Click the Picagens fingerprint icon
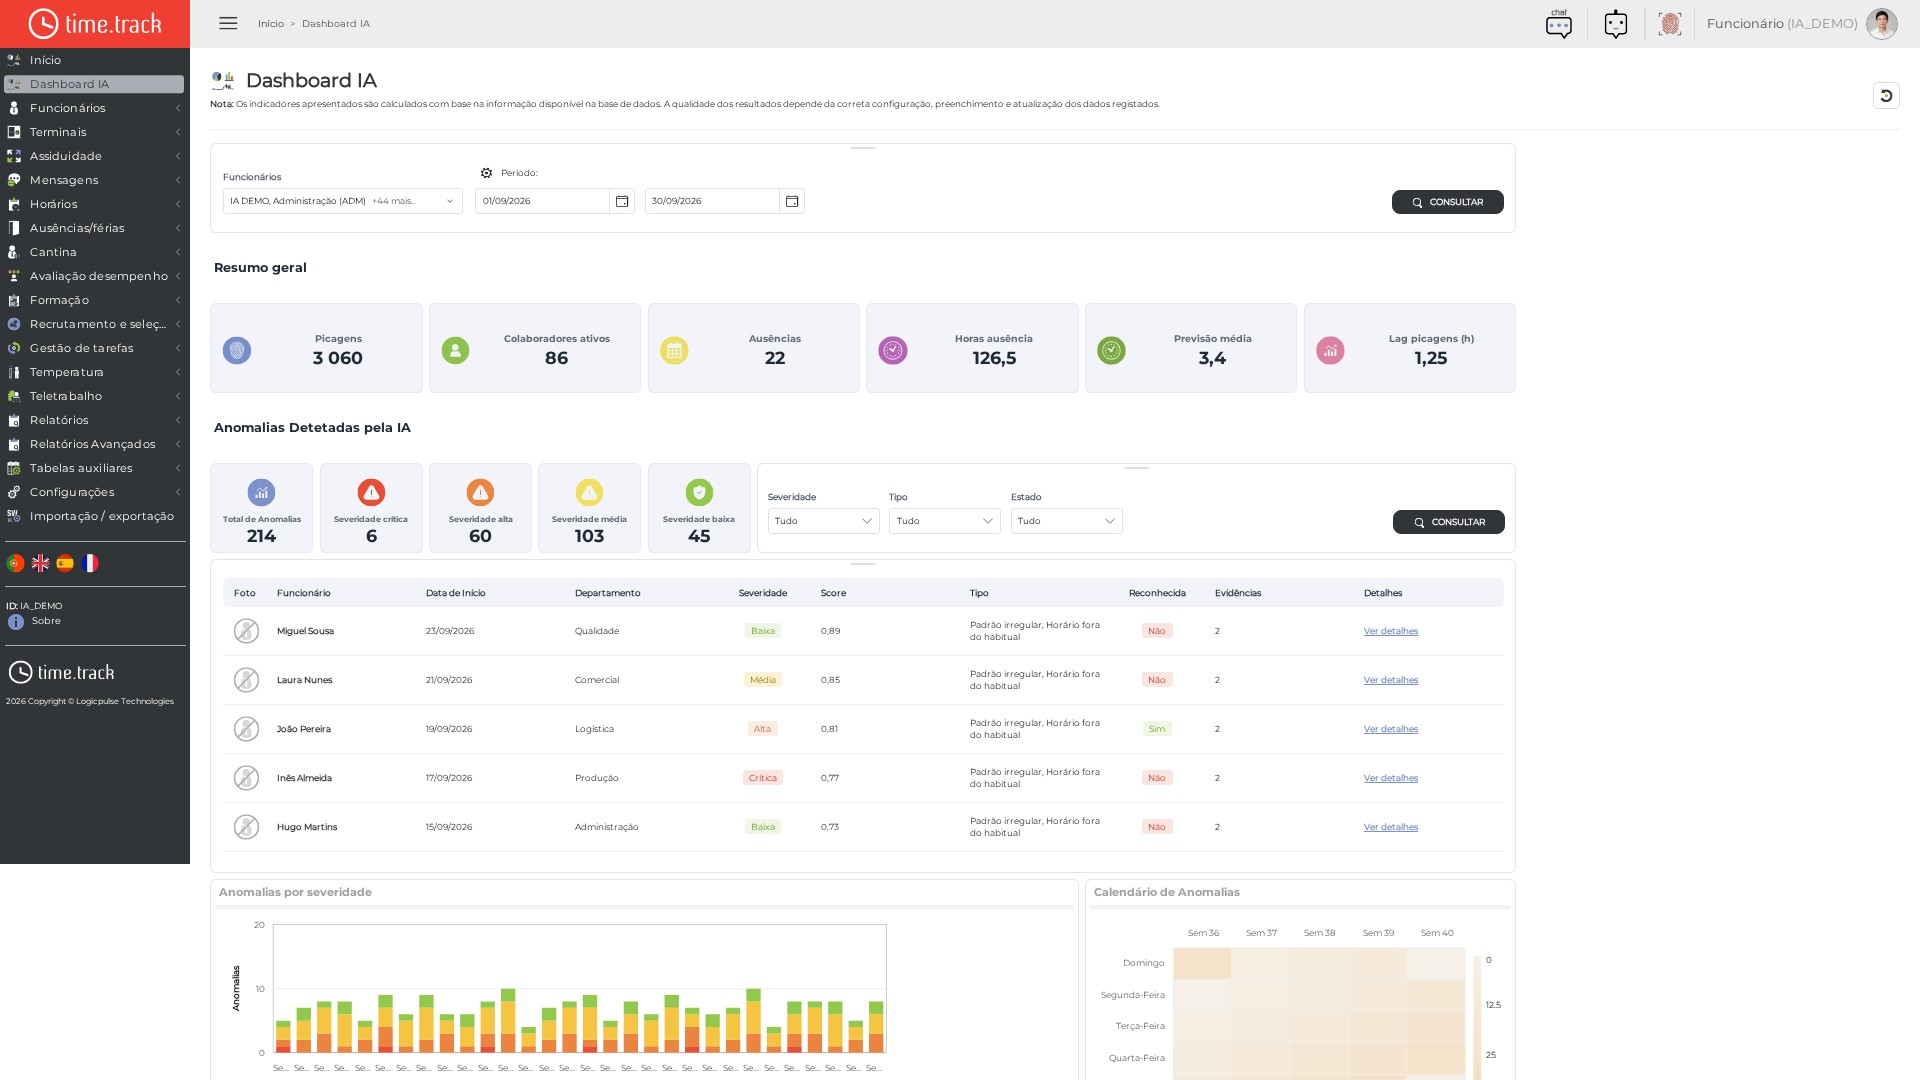Image resolution: width=1920 pixels, height=1080 pixels. [x=237, y=350]
